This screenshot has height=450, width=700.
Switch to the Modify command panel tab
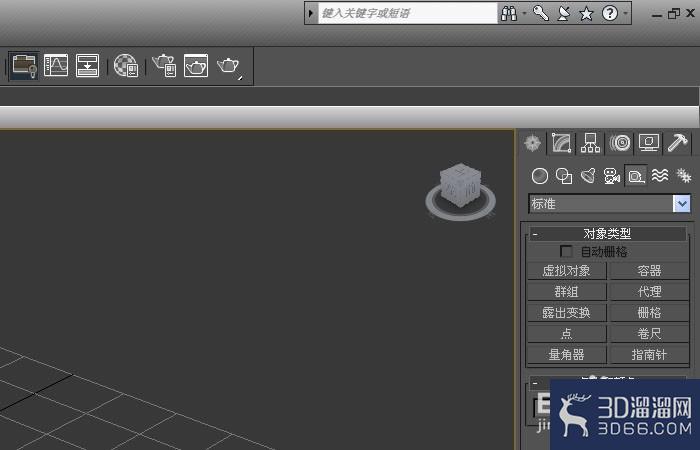click(x=562, y=143)
